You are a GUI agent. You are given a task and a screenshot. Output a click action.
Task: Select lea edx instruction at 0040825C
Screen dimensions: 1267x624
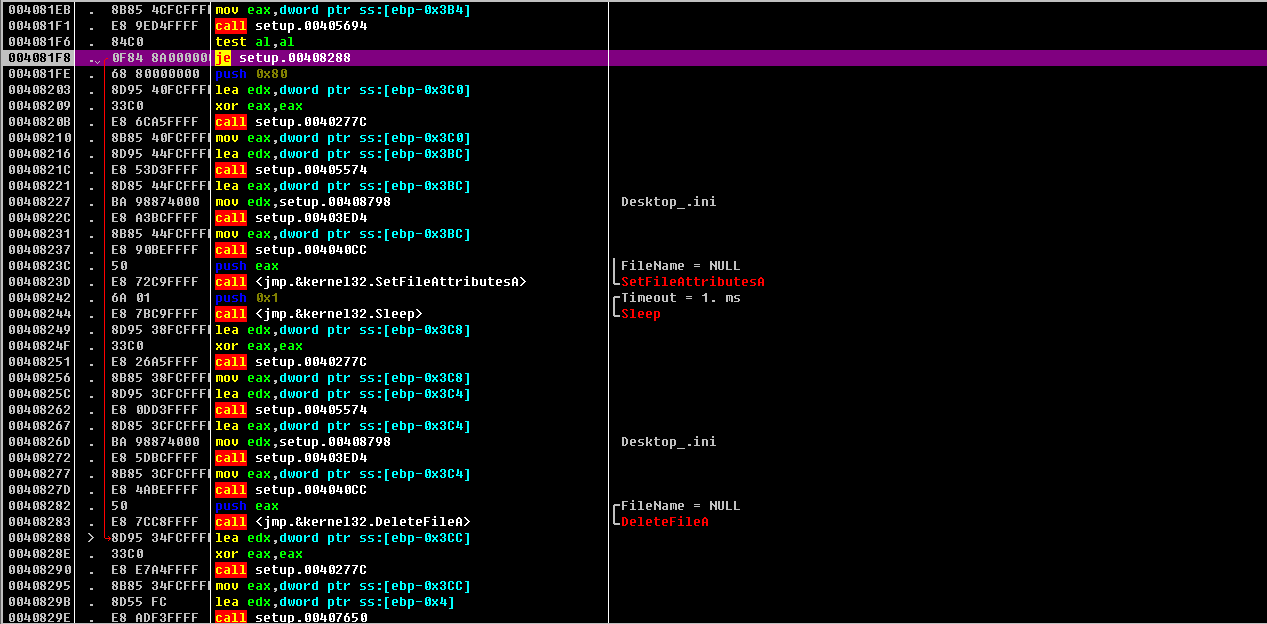tap(343, 394)
